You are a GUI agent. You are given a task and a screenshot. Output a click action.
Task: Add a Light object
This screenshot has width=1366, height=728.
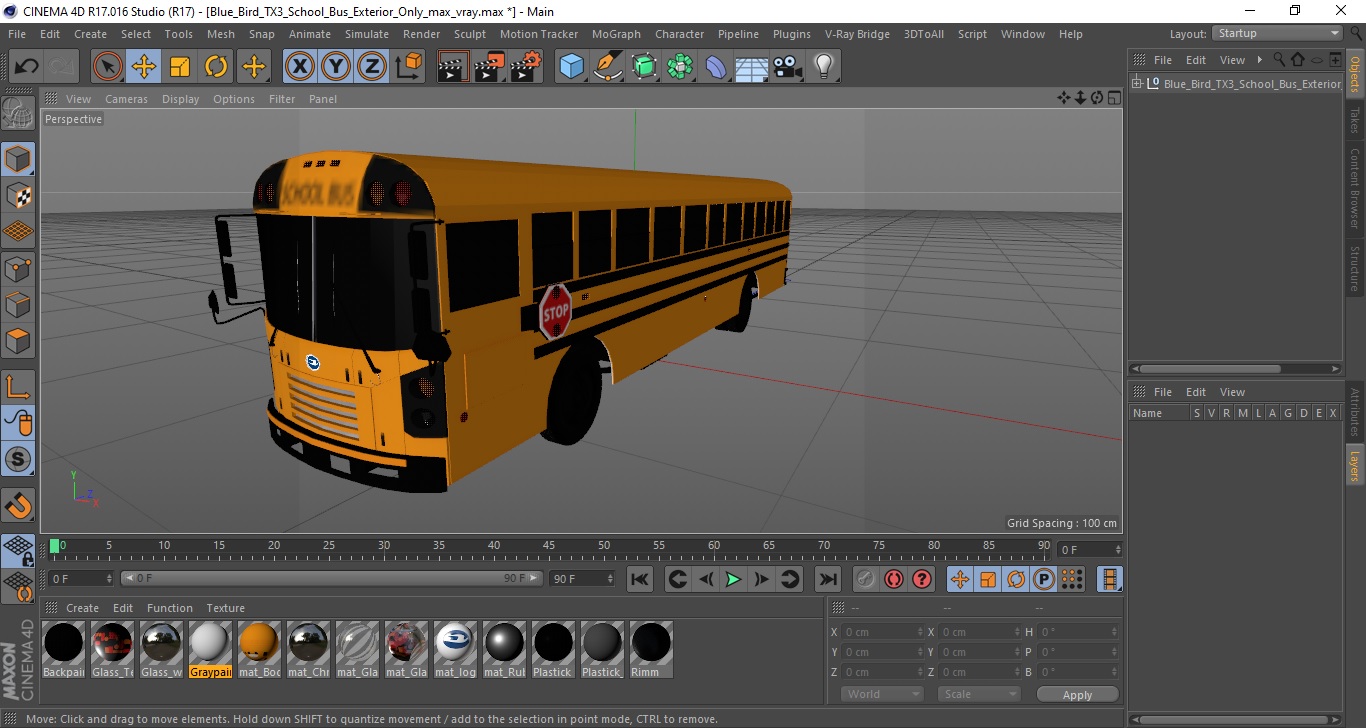pos(823,67)
